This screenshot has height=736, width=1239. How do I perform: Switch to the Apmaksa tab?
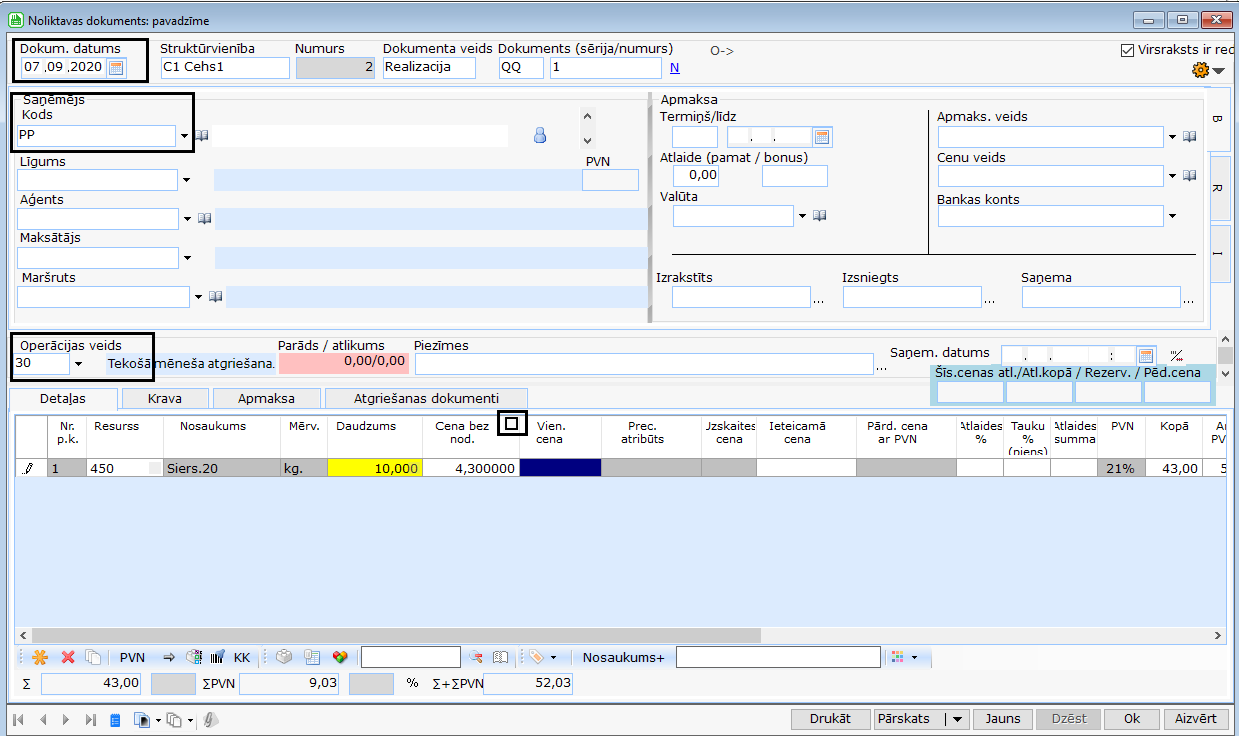point(266,399)
